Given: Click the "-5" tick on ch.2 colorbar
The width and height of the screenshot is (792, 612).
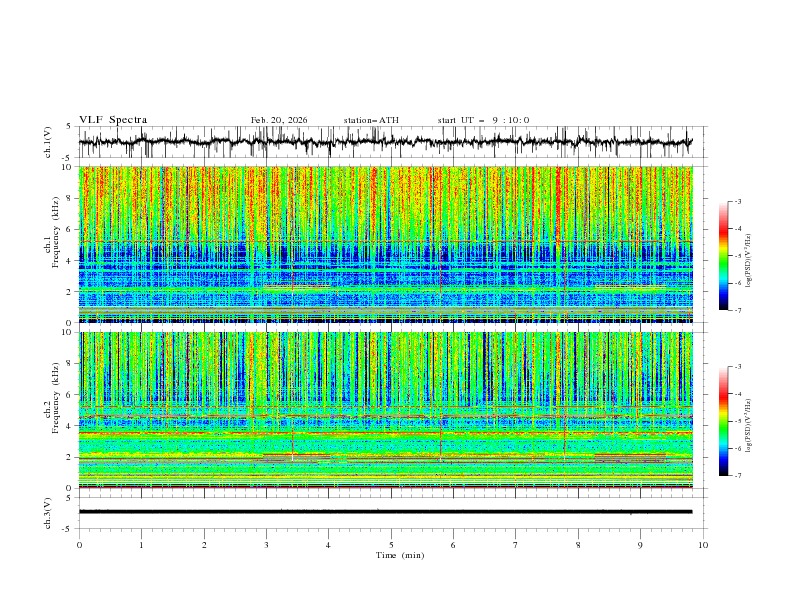Looking at the screenshot, I should 738,421.
